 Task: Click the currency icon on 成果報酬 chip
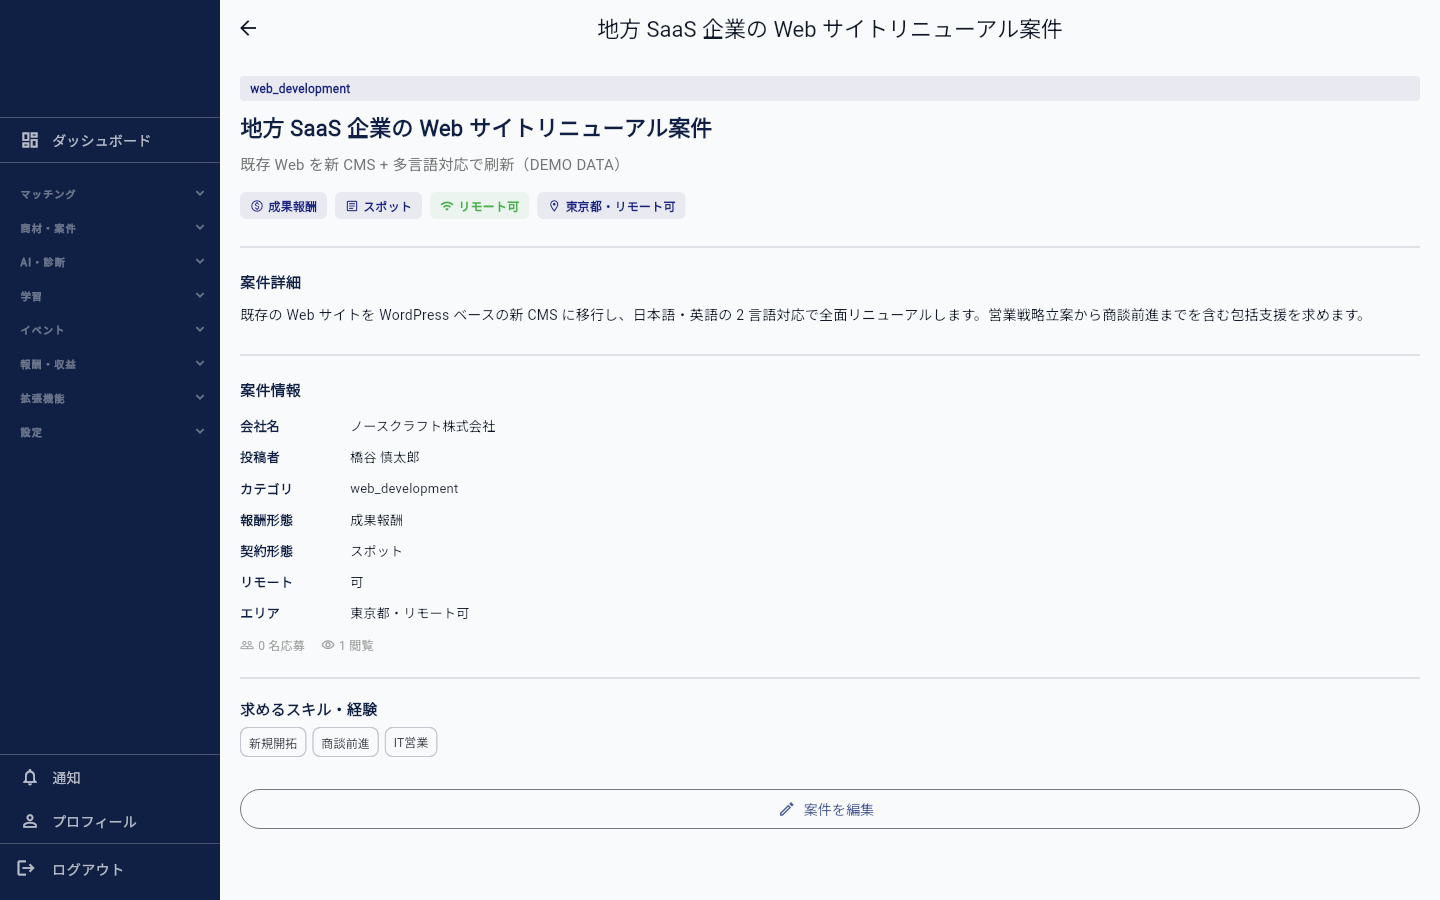257,206
